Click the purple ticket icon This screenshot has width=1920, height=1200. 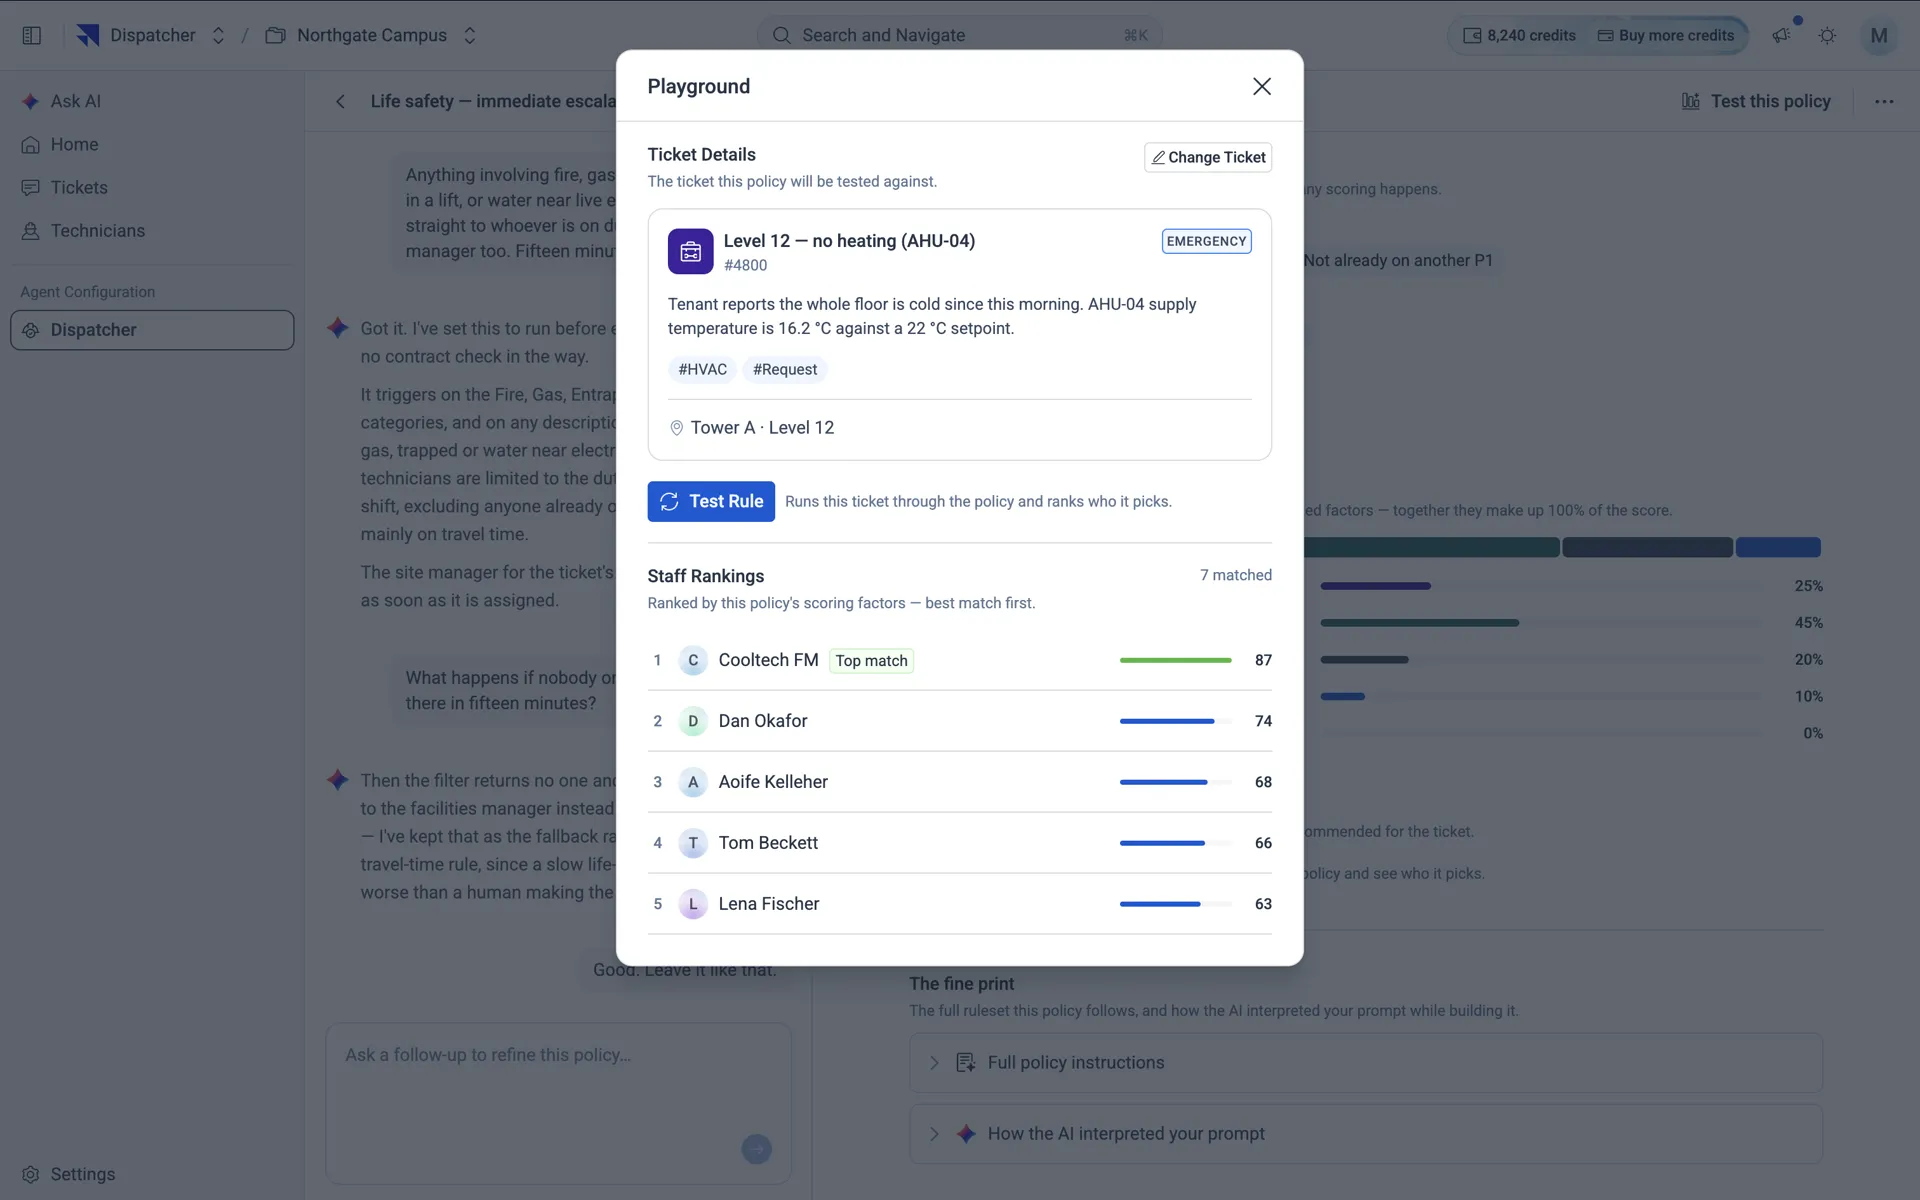pos(690,251)
